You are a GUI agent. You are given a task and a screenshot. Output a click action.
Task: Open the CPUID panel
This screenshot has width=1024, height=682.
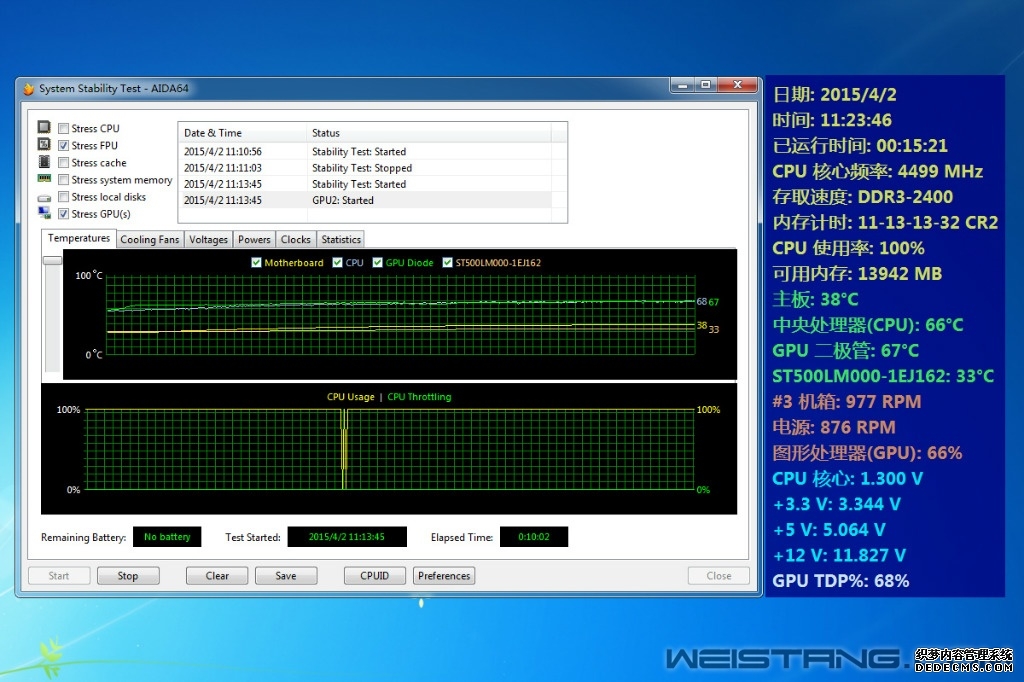tap(374, 576)
